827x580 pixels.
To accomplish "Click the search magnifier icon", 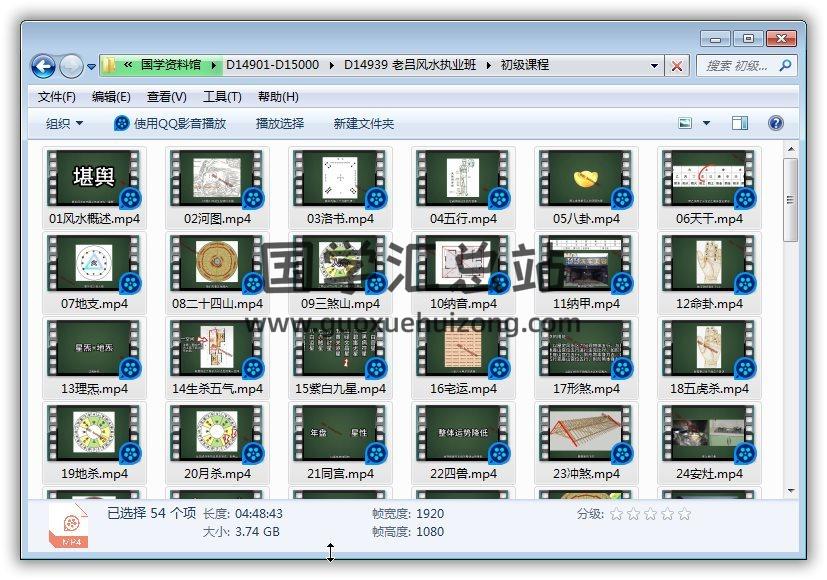I will click(x=785, y=66).
